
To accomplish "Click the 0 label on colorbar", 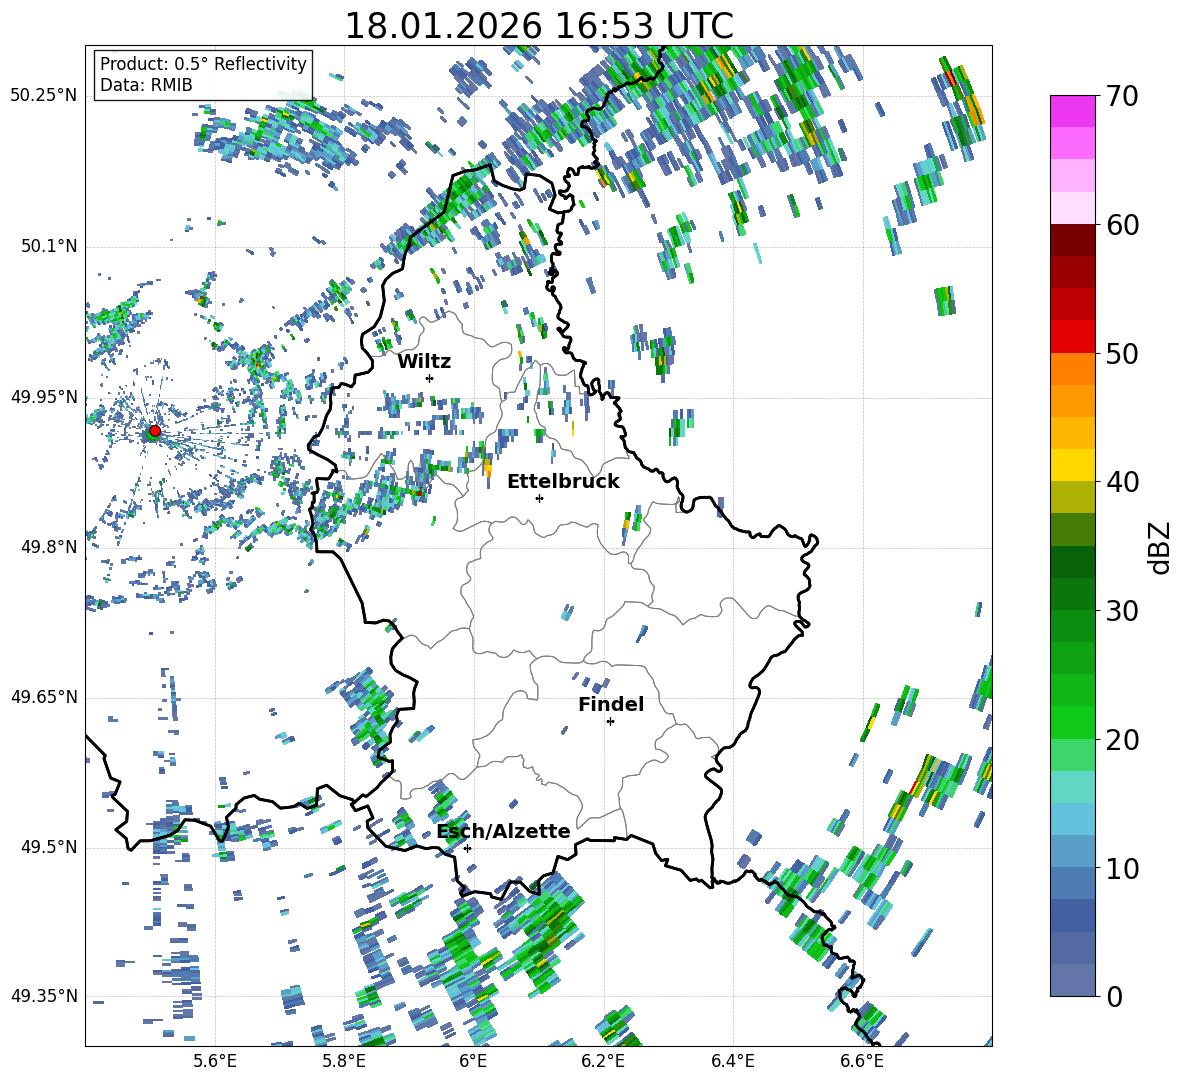I will click(x=1114, y=996).
